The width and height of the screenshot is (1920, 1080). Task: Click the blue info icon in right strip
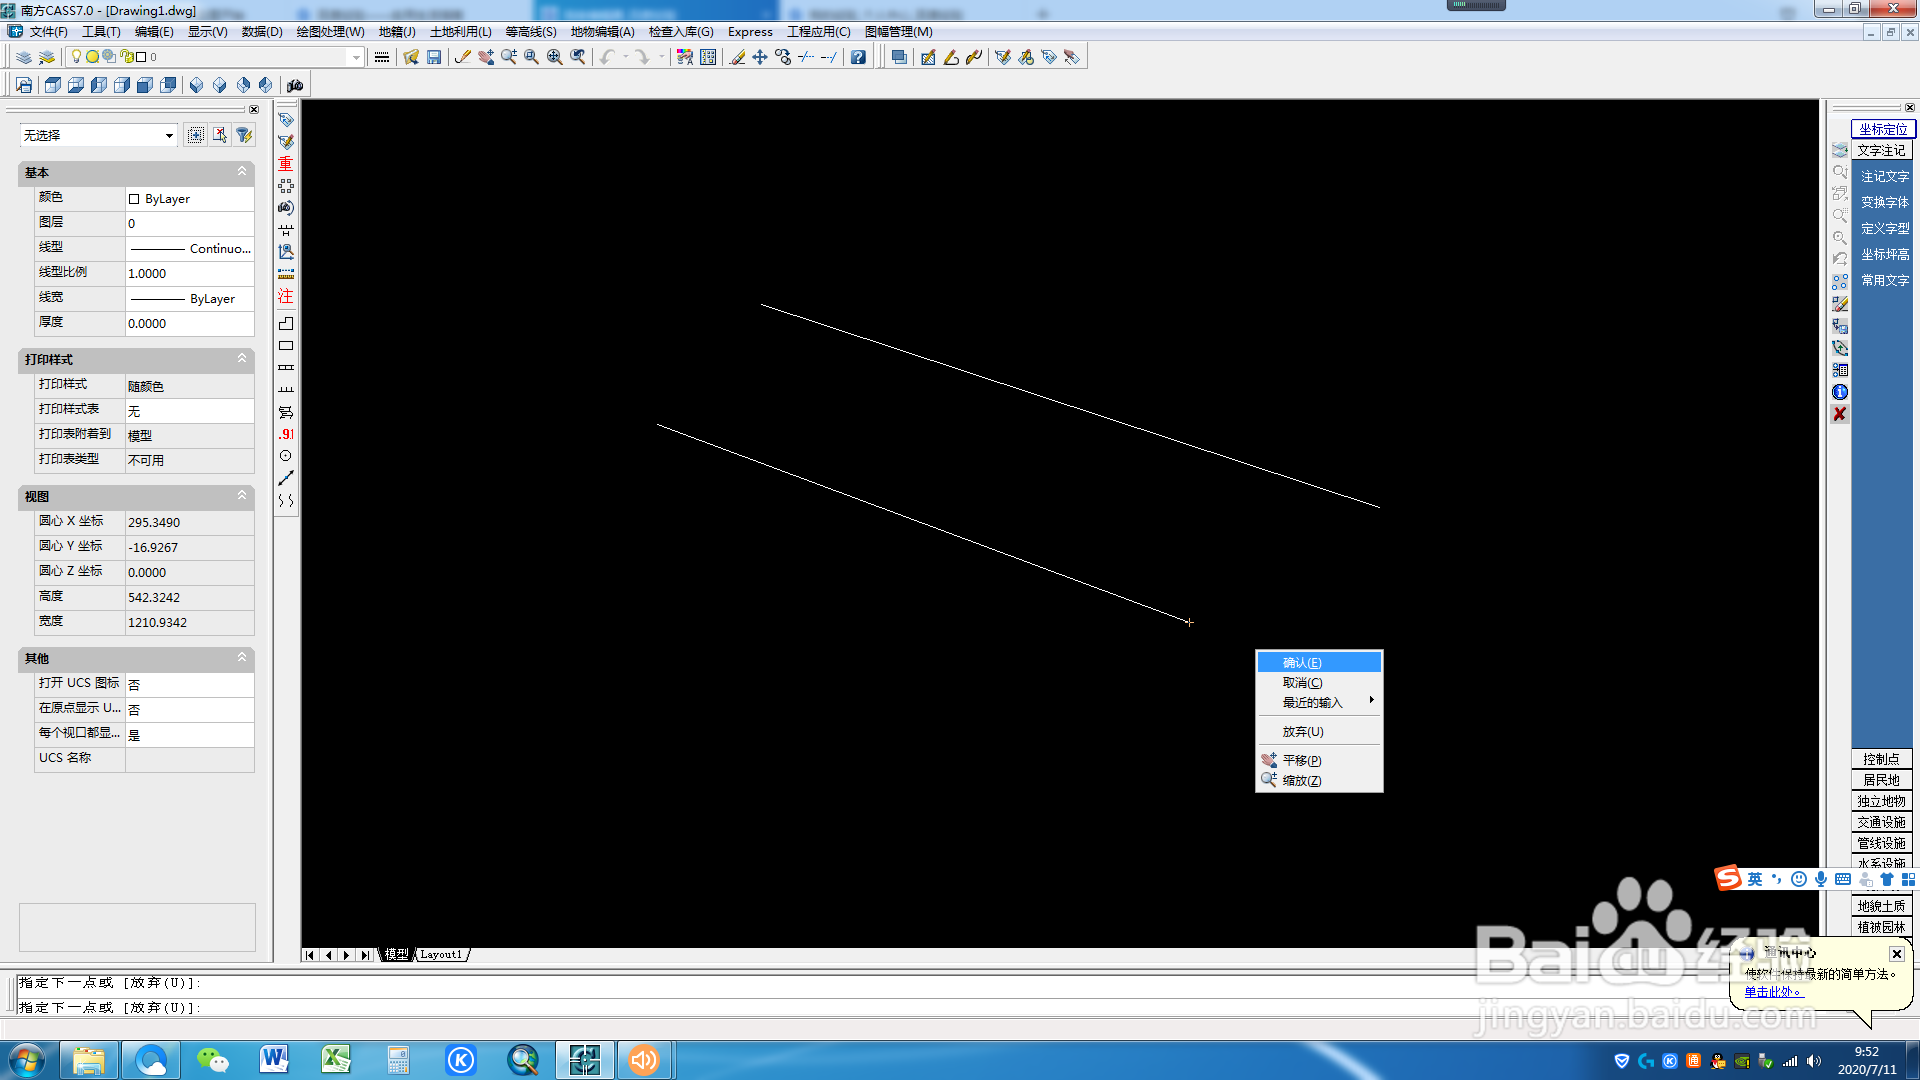click(x=1840, y=392)
